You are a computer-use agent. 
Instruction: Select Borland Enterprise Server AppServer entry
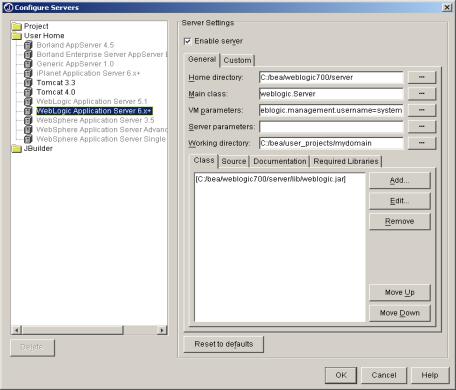click(x=101, y=54)
